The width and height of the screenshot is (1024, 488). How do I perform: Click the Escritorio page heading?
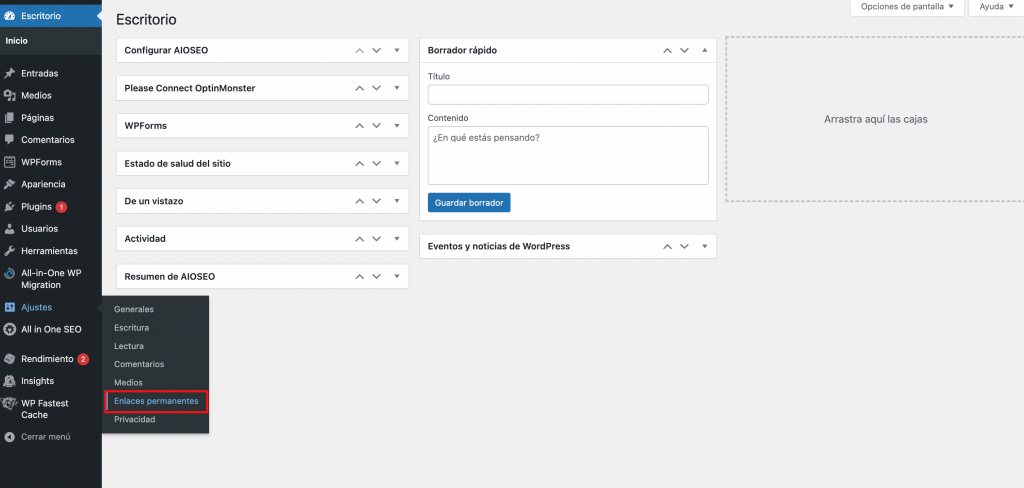[146, 20]
